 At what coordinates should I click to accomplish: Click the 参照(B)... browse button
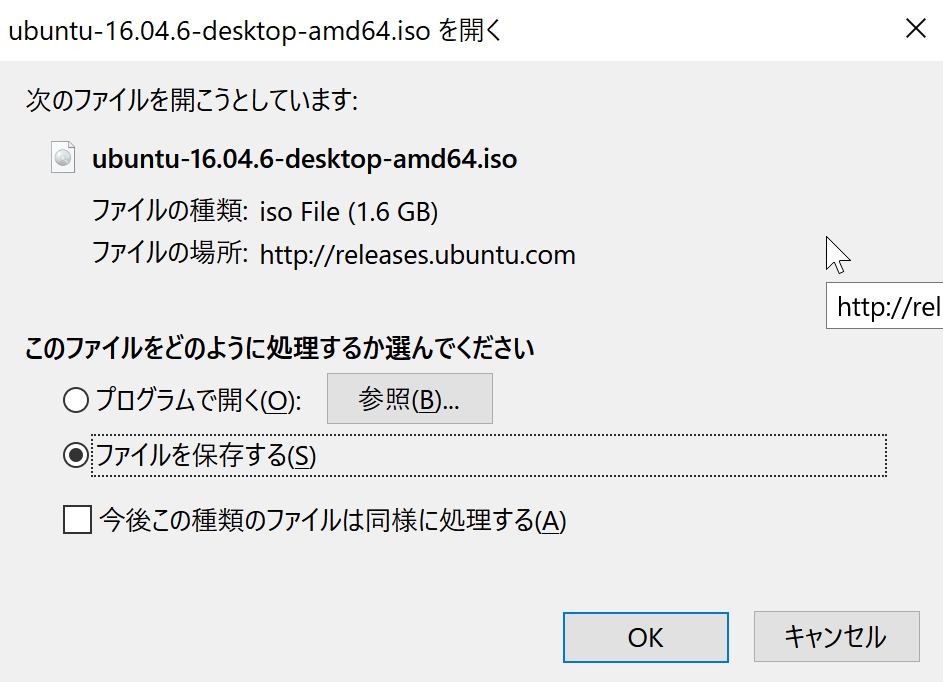[x=410, y=399]
